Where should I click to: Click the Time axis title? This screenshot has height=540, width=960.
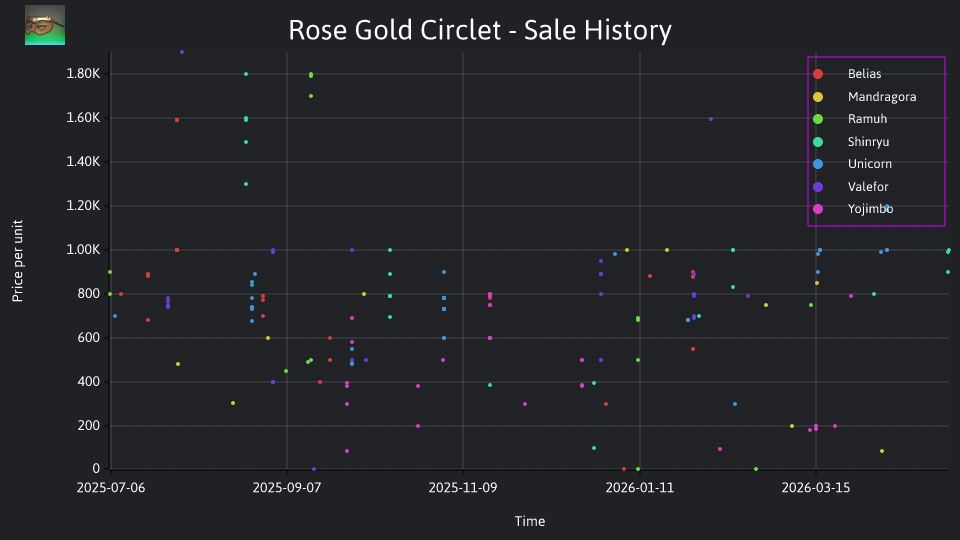coord(530,522)
